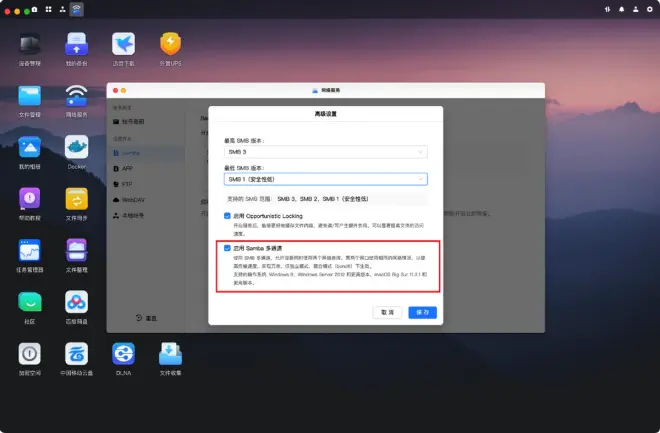Viewport: 660px width, 433px height.
Task: Open the DLNA desktop icon
Action: [123, 354]
